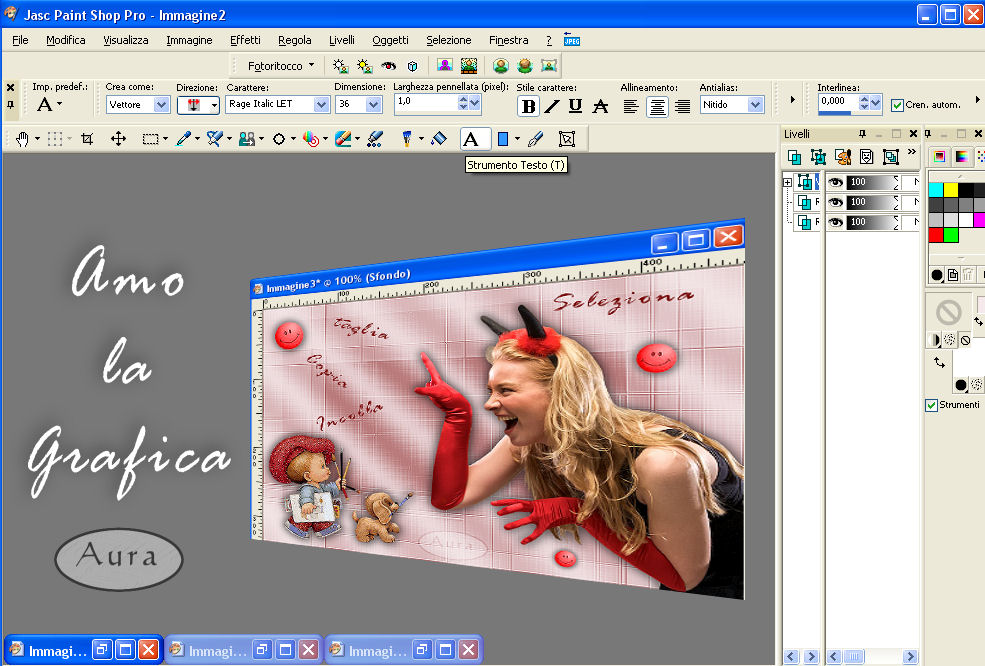Select the Object Selection tool
The width and height of the screenshot is (985, 666).
point(567,139)
